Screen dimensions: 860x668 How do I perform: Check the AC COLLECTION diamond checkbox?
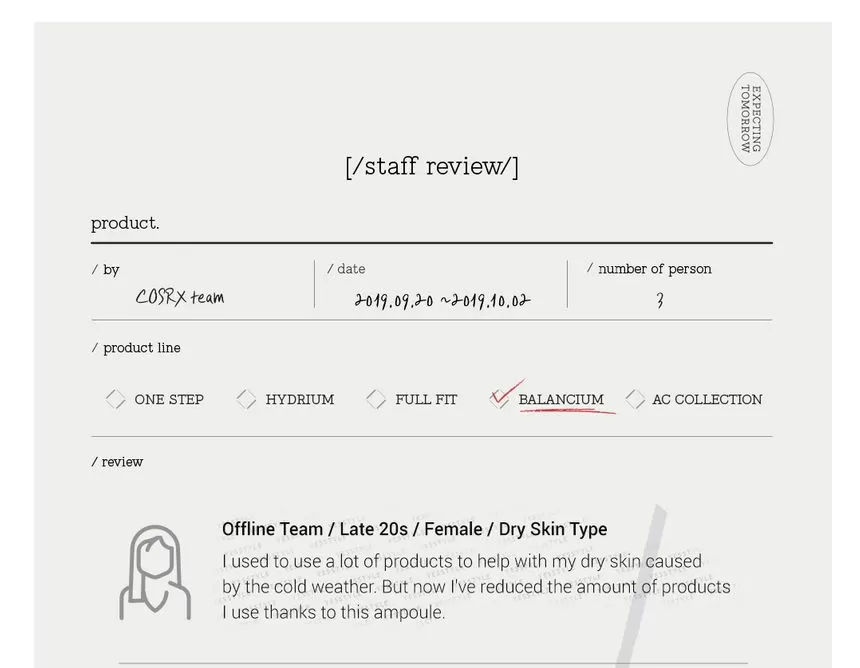tap(635, 399)
